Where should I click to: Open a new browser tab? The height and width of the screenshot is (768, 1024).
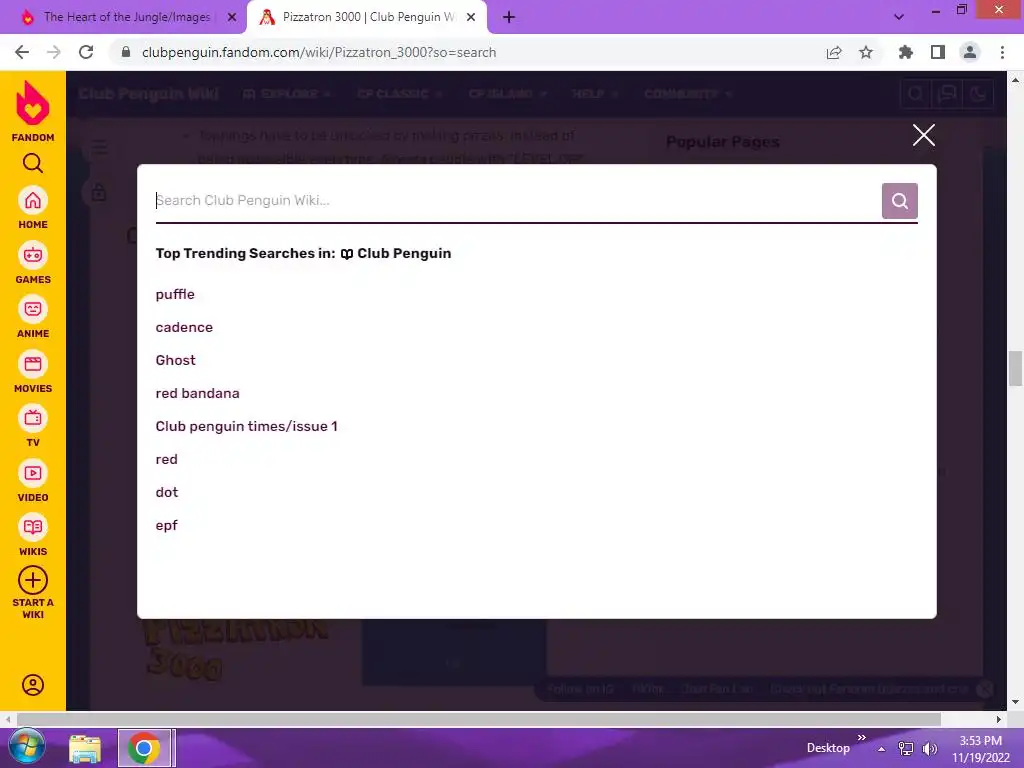(x=509, y=18)
